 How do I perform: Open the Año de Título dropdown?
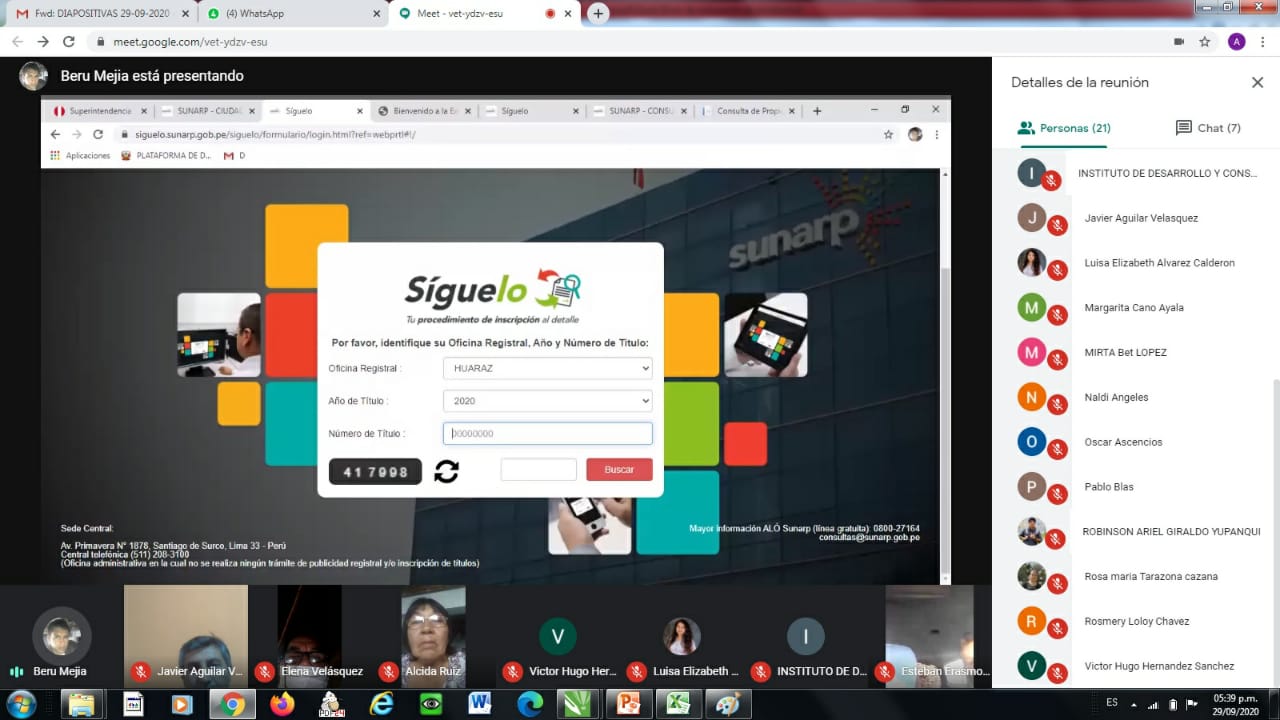pyautogui.click(x=547, y=401)
